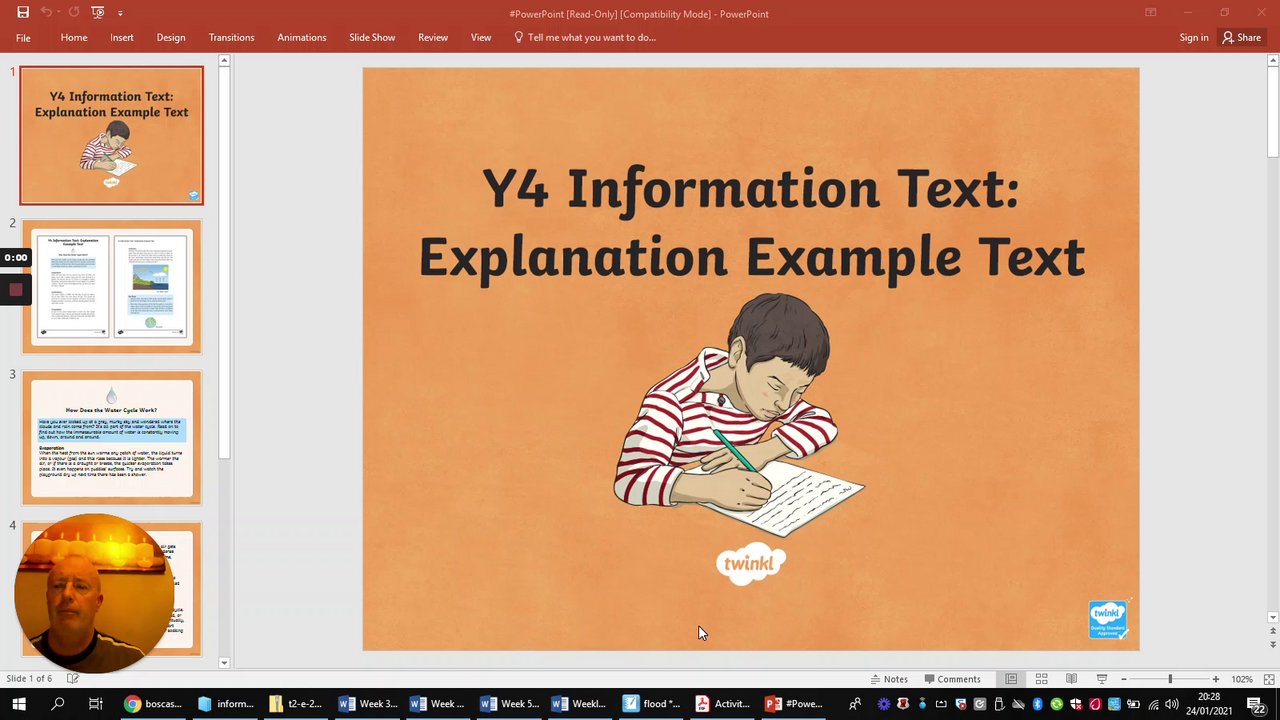Click volume speaker icon in system tray
Image resolution: width=1280 pixels, height=720 pixels.
click(x=1171, y=704)
